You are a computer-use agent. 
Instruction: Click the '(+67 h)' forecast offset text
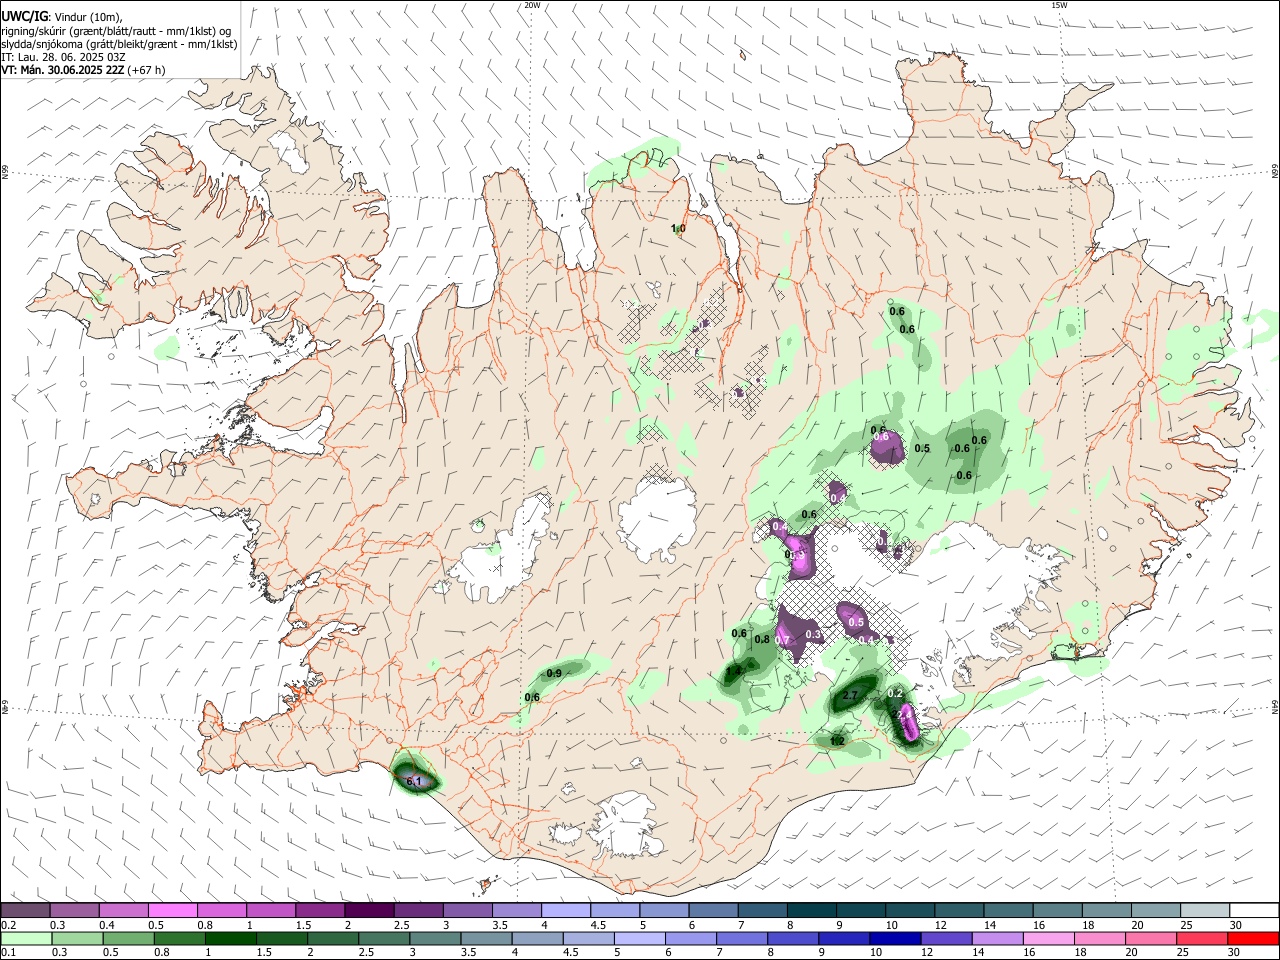coord(146,70)
